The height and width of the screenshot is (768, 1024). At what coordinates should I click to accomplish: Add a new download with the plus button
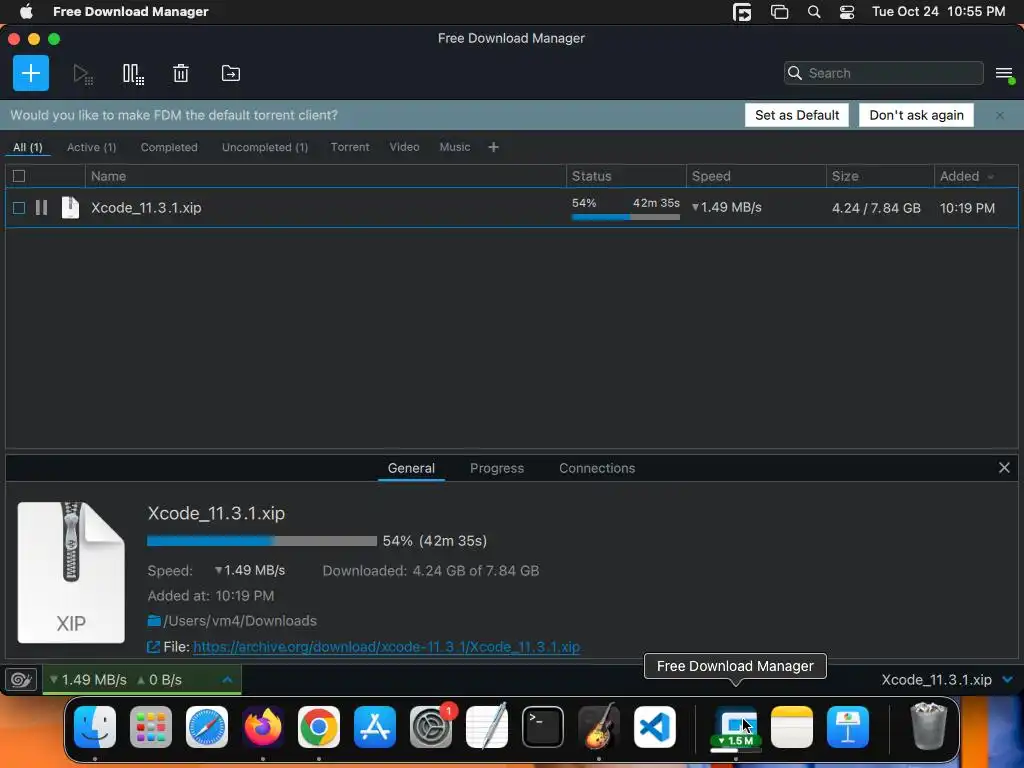[31, 73]
